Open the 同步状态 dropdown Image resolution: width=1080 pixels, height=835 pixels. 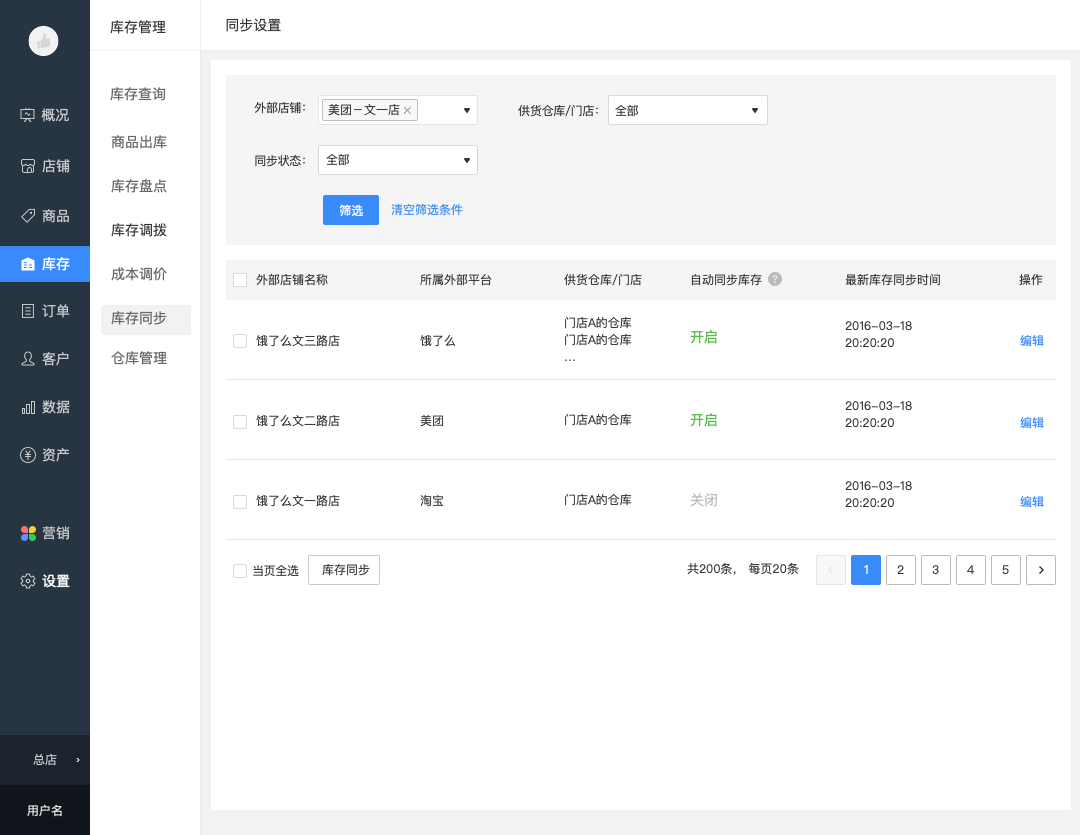point(466,160)
